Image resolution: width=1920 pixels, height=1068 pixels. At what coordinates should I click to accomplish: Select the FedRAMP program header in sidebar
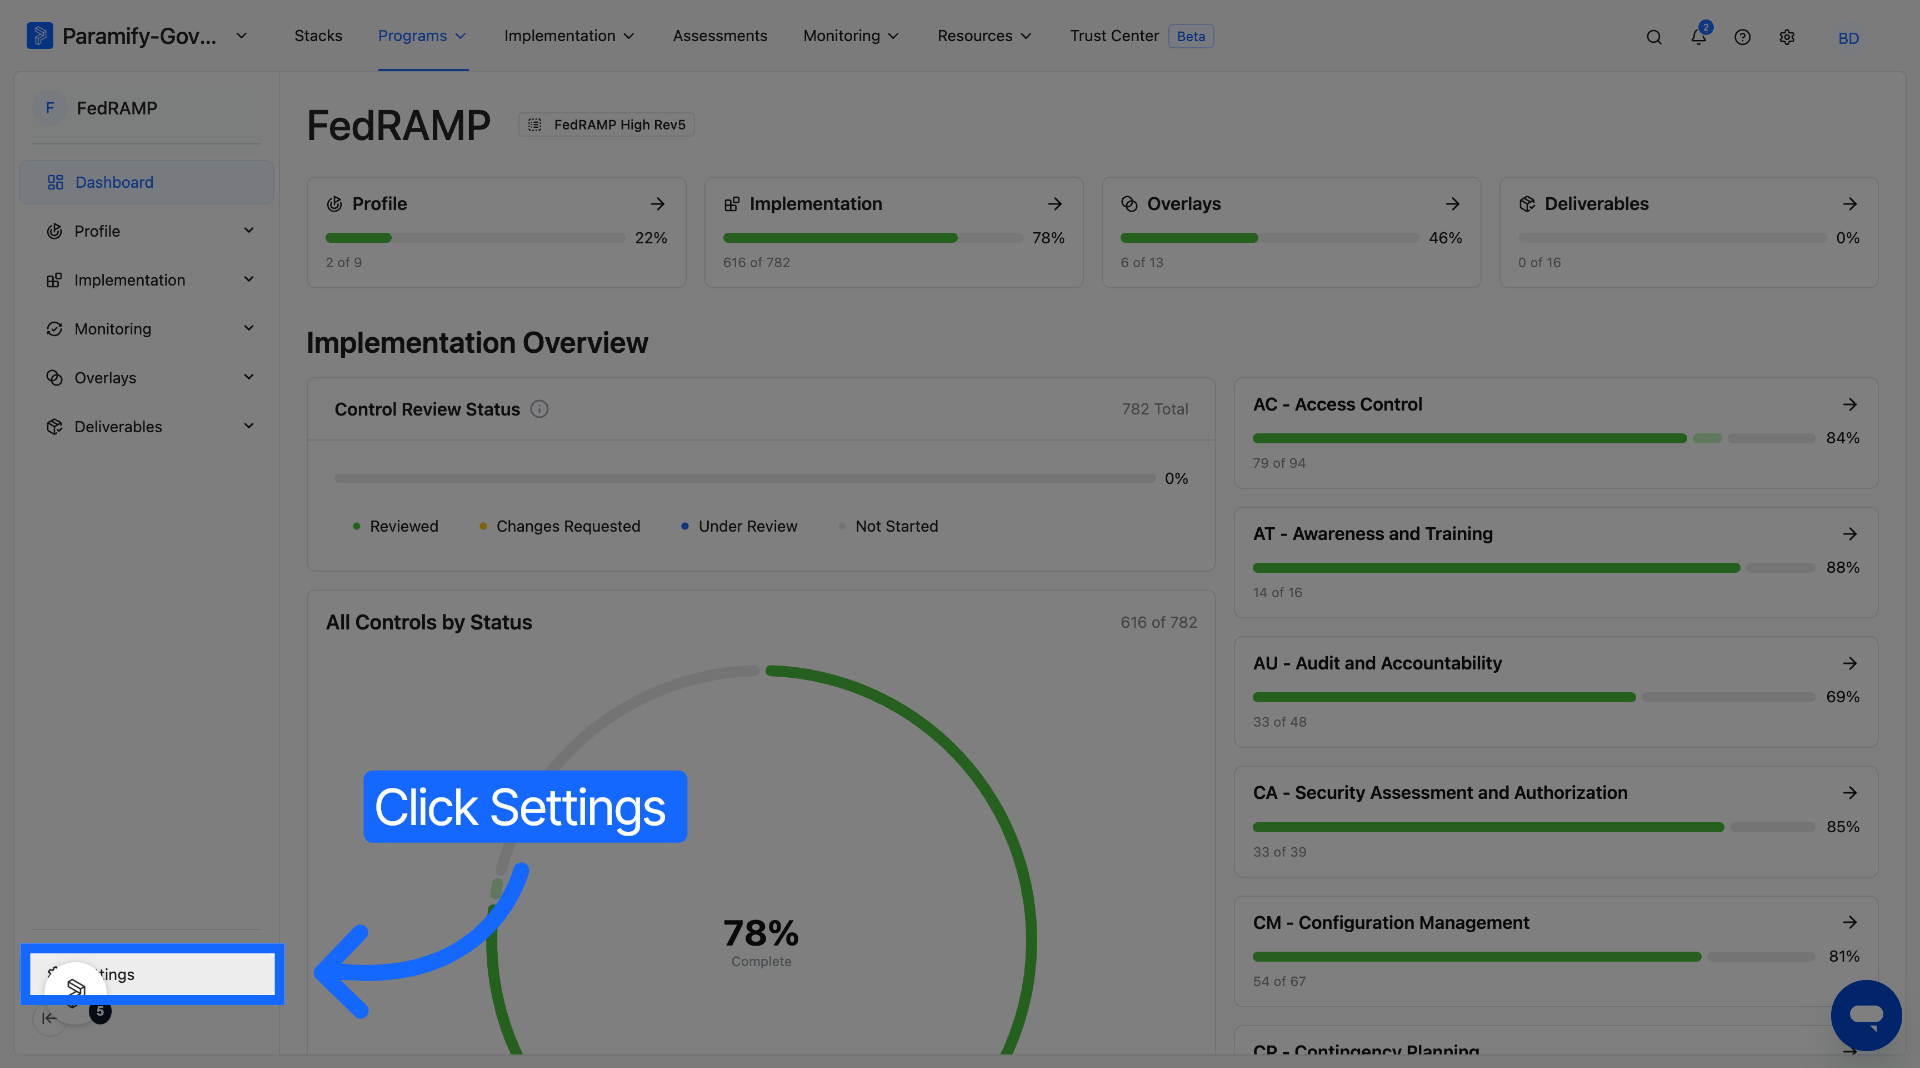pos(146,108)
